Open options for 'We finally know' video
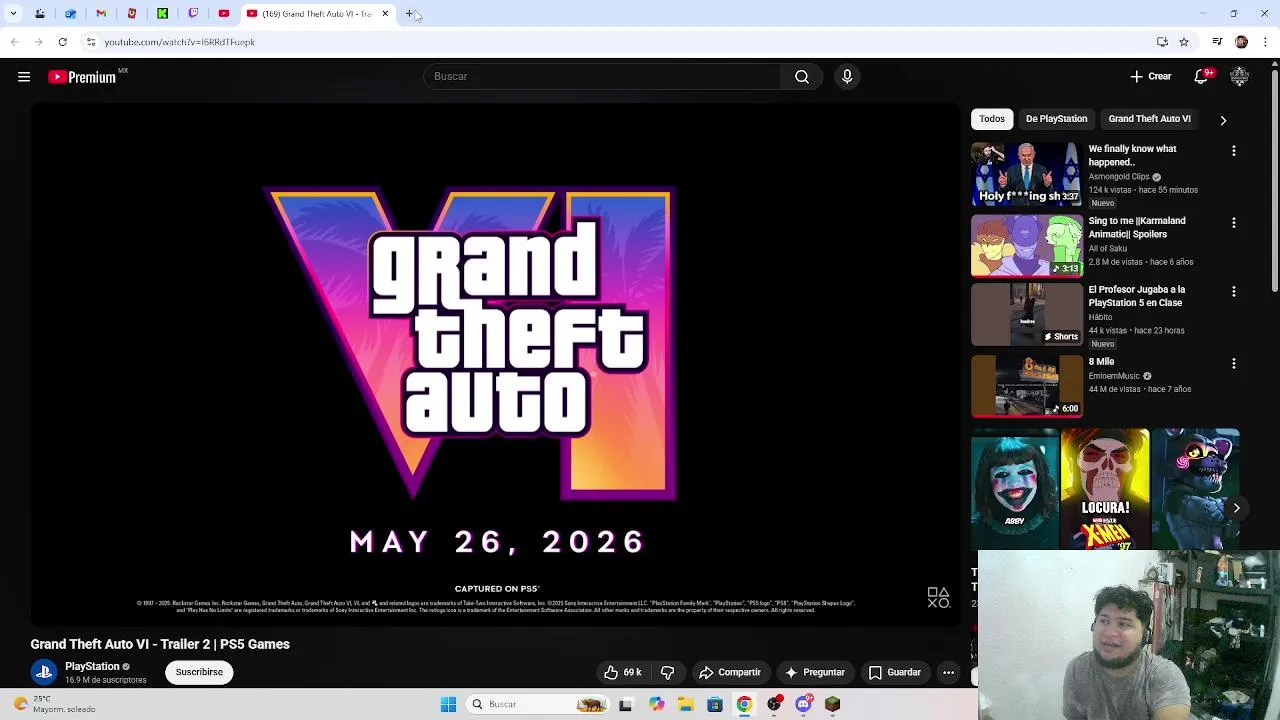1280x720 pixels. point(1233,151)
